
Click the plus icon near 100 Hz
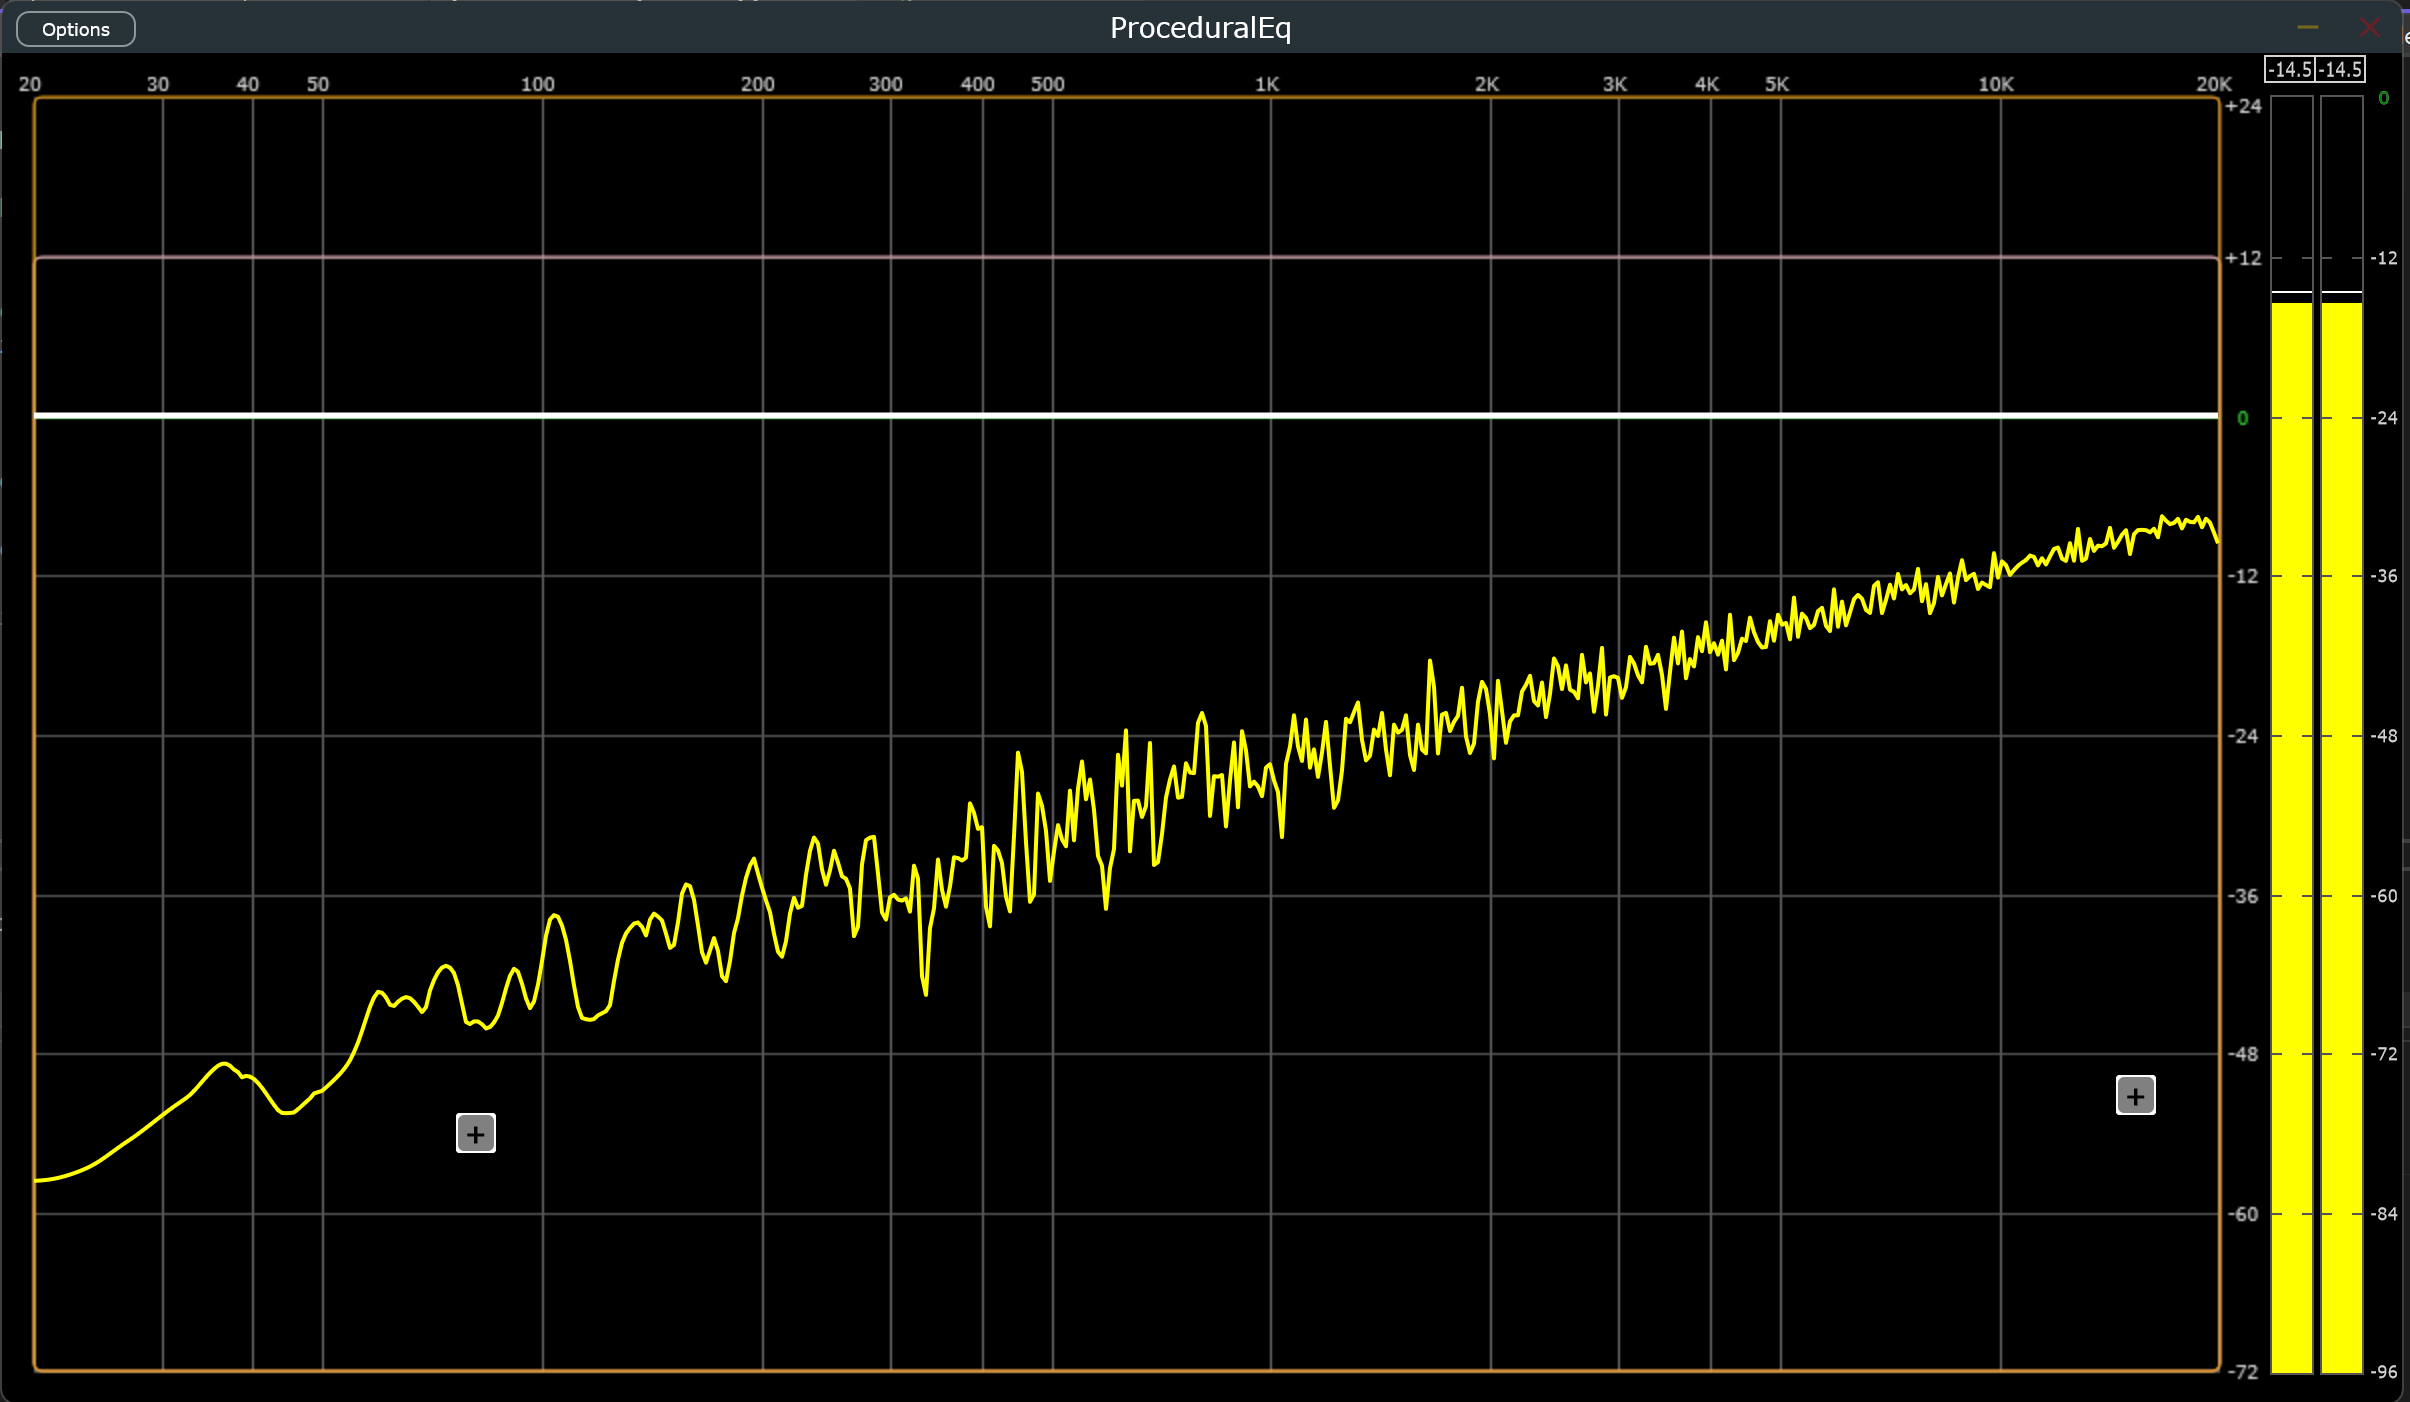coord(476,1134)
